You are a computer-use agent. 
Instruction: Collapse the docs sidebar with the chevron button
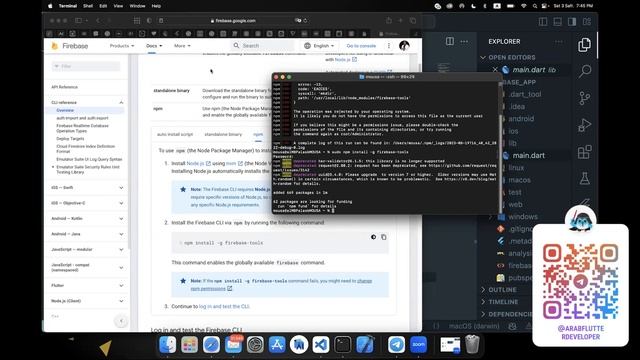121,321
